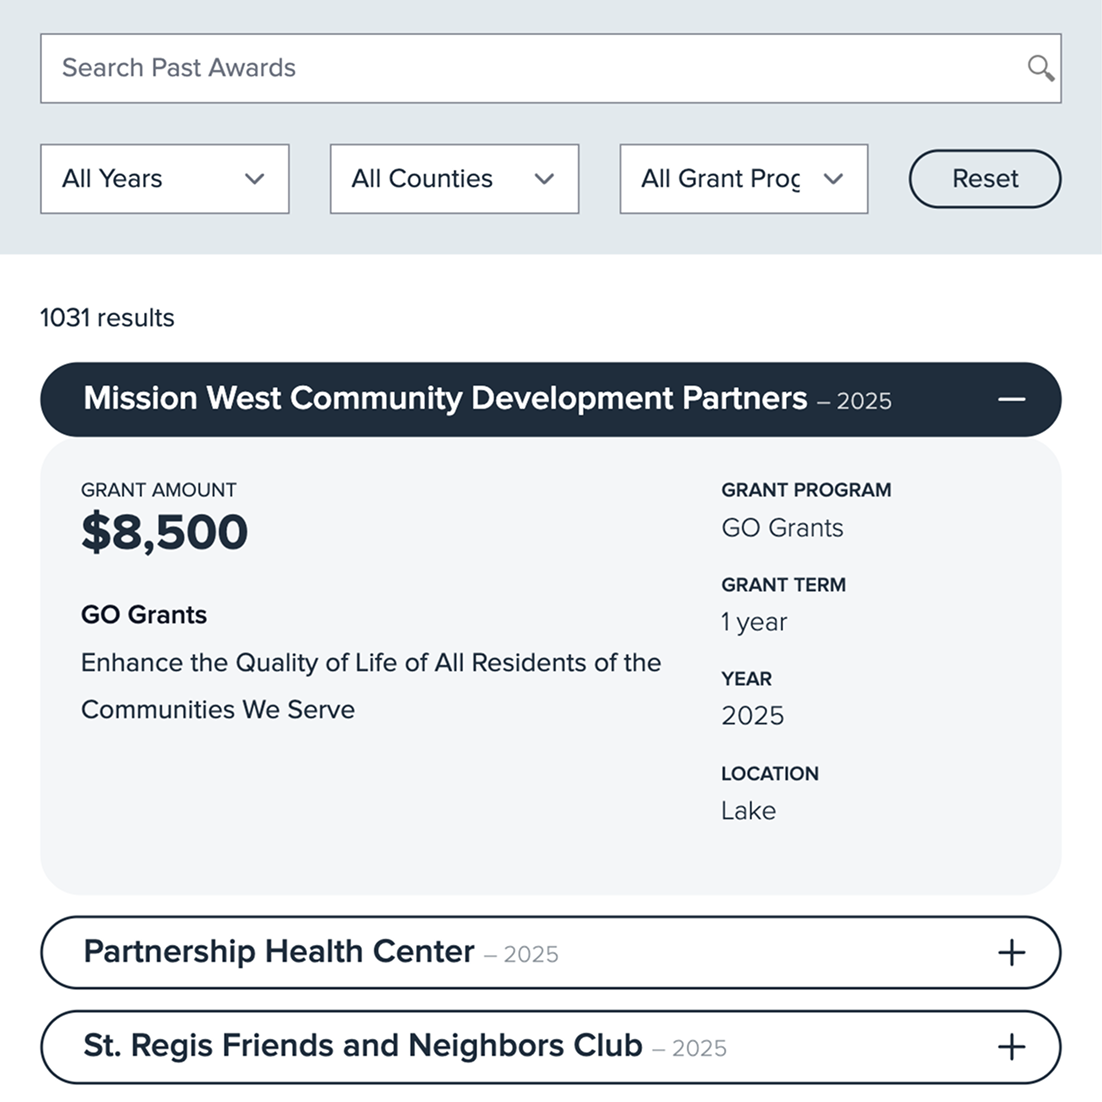Viewport: 1102px width, 1102px height.
Task: Click the bold GO Grants heading
Action: pyautogui.click(x=144, y=615)
